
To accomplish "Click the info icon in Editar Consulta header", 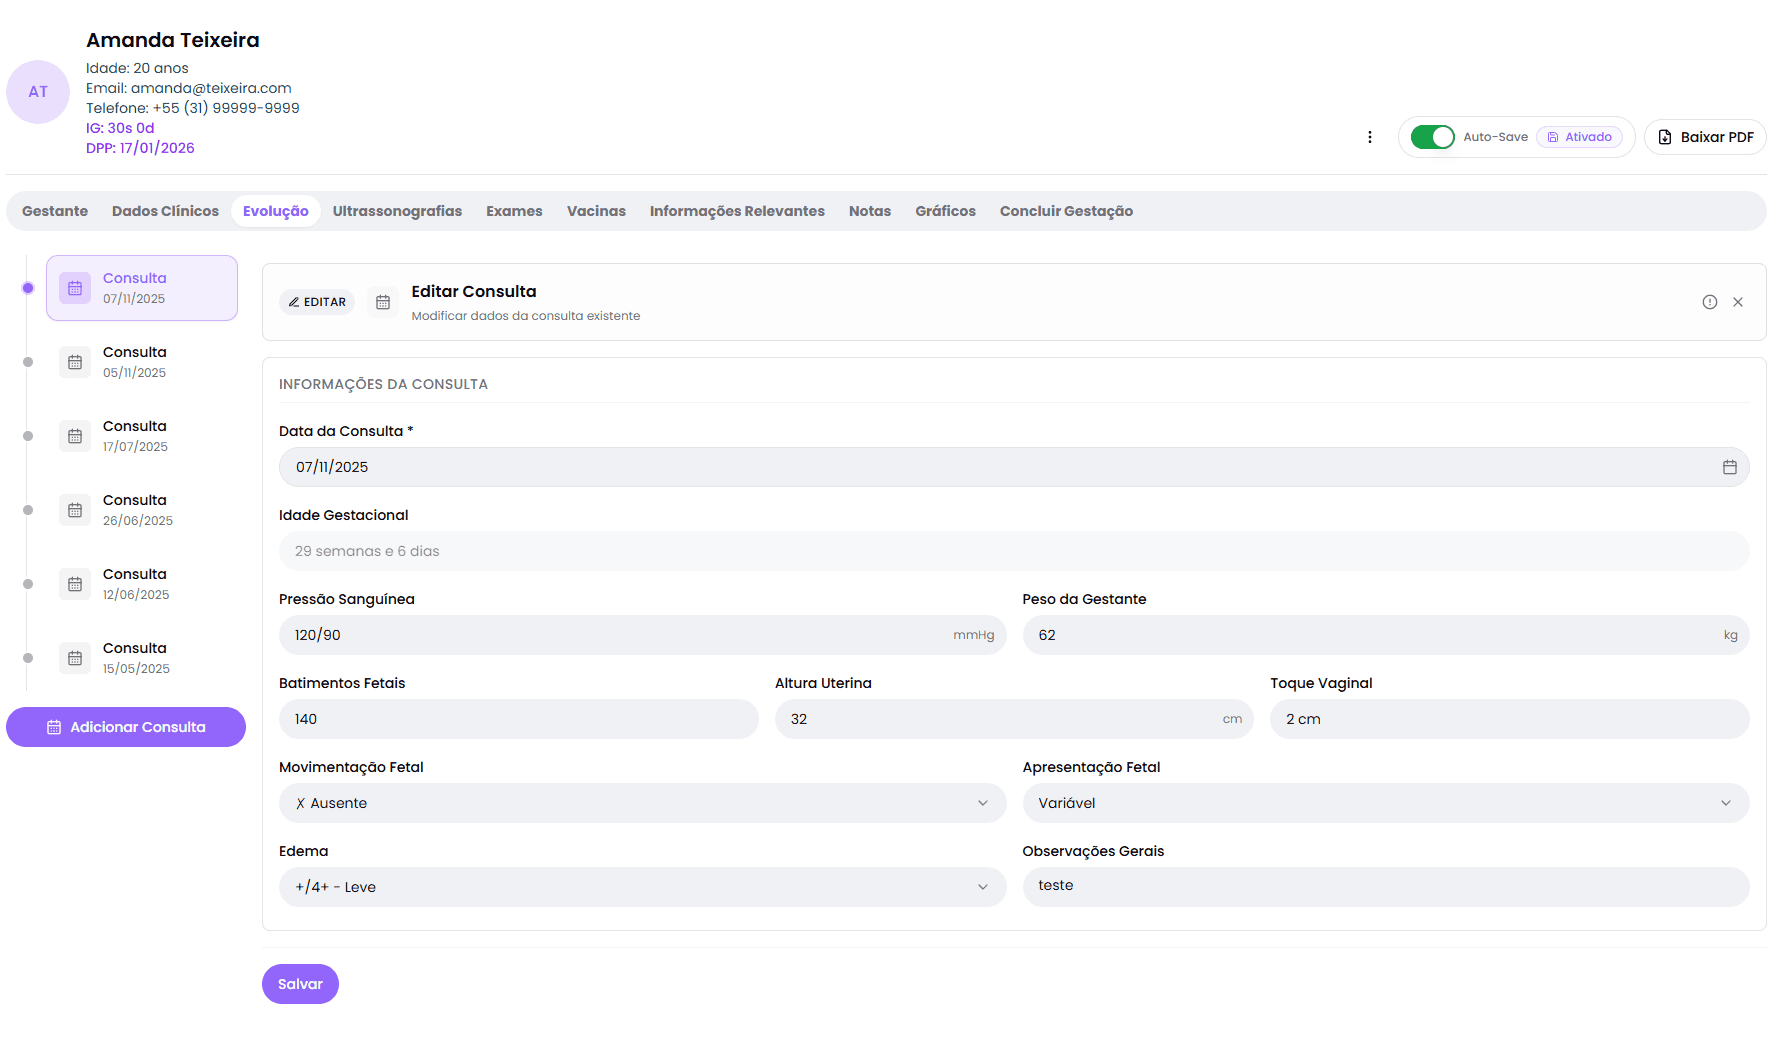I will tap(1709, 302).
